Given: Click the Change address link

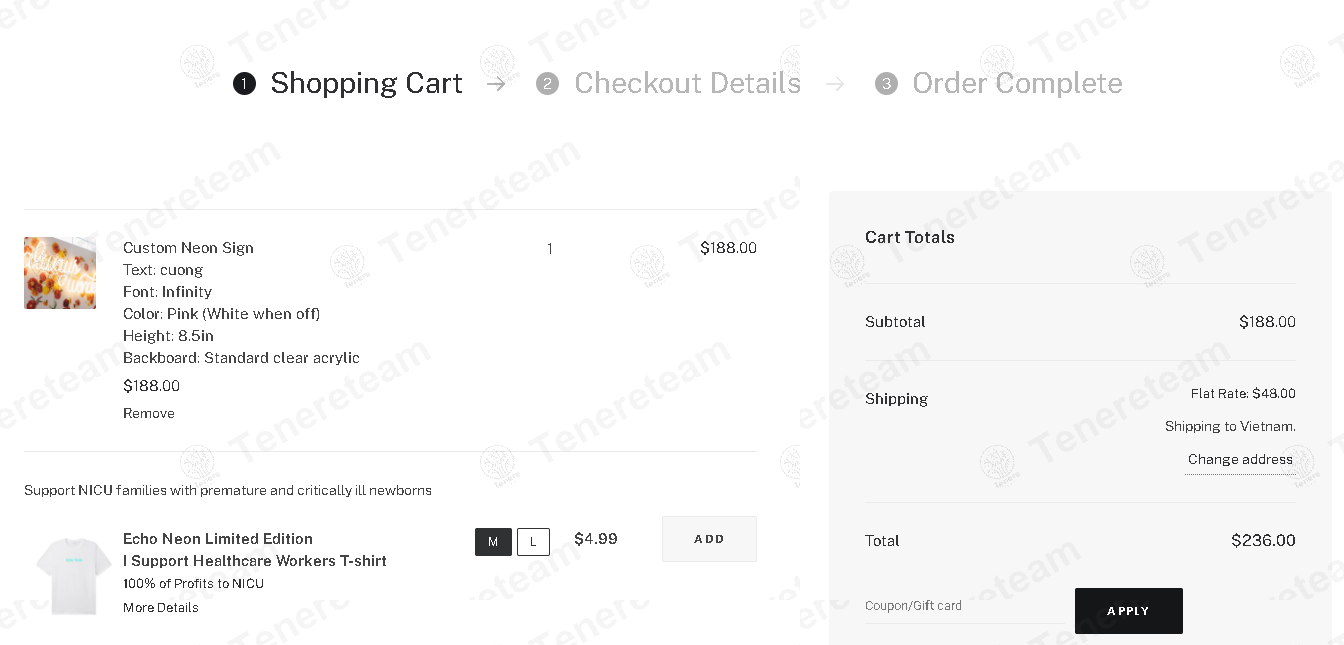Looking at the screenshot, I should click(x=1240, y=459).
